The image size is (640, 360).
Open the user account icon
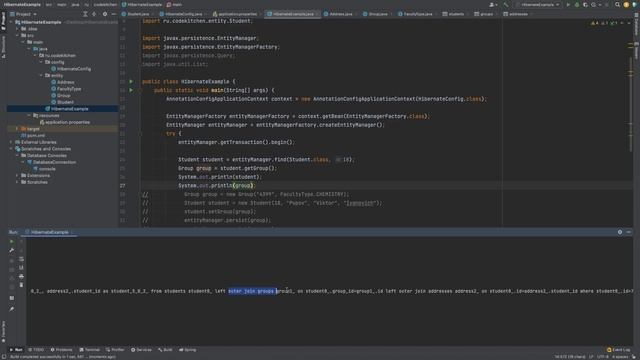pos(493,4)
